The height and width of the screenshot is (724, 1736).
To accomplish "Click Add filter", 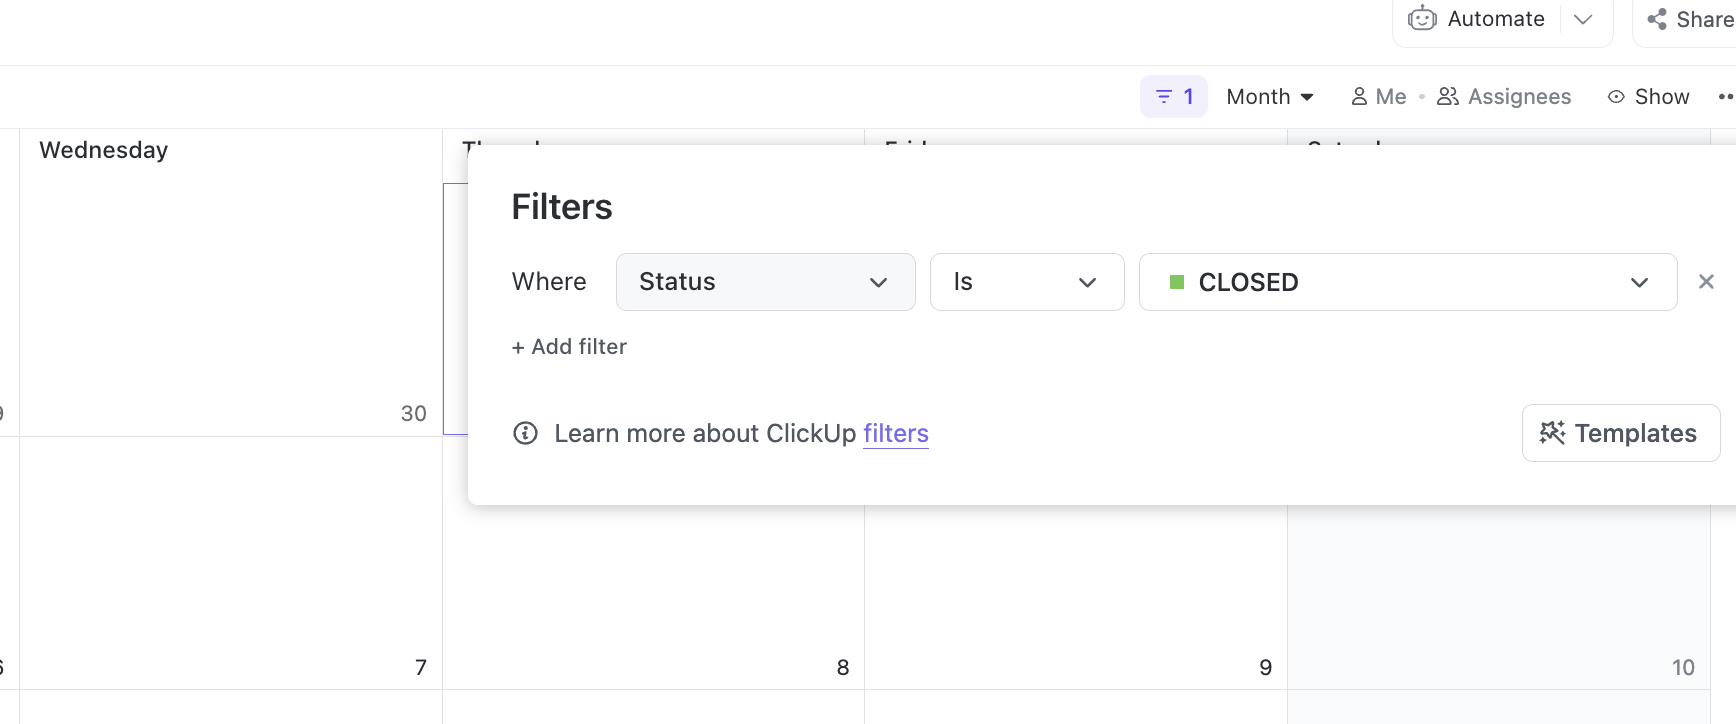I will click(x=569, y=347).
